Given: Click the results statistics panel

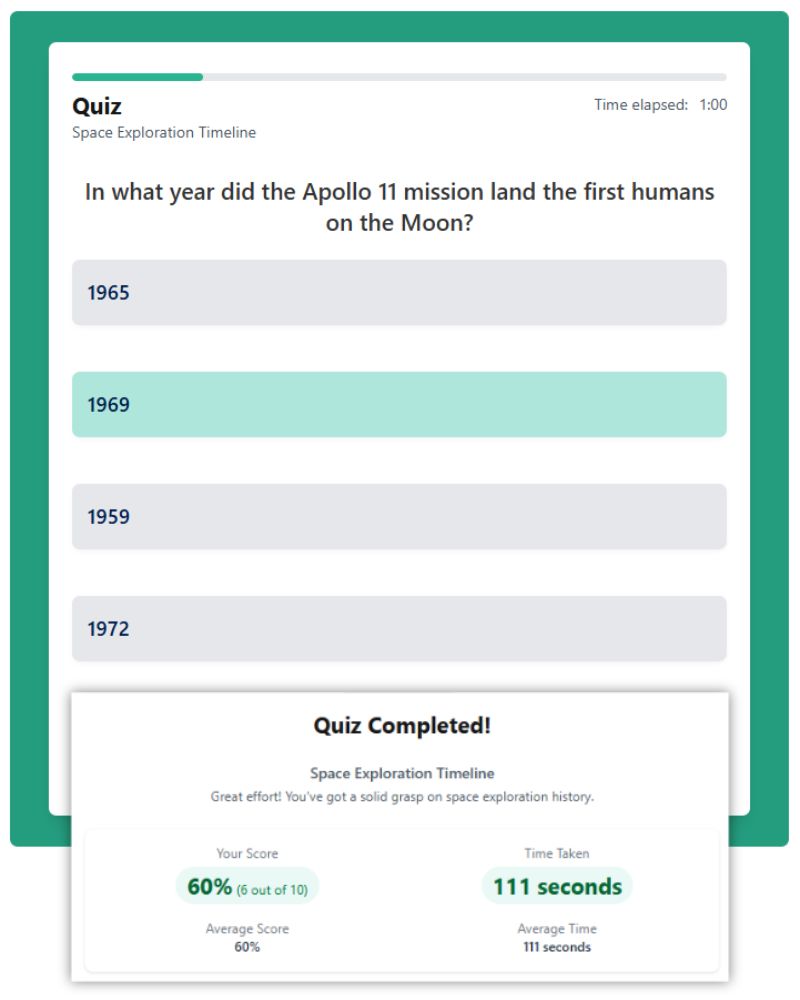Looking at the screenshot, I should click(402, 899).
